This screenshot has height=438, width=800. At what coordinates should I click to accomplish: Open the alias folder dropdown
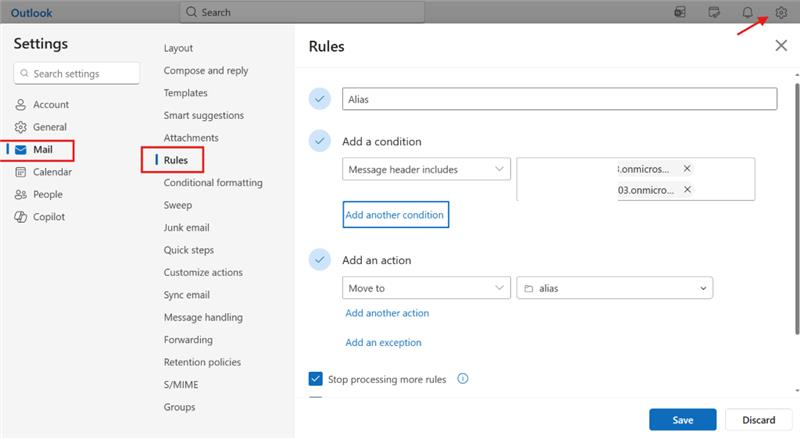614,288
